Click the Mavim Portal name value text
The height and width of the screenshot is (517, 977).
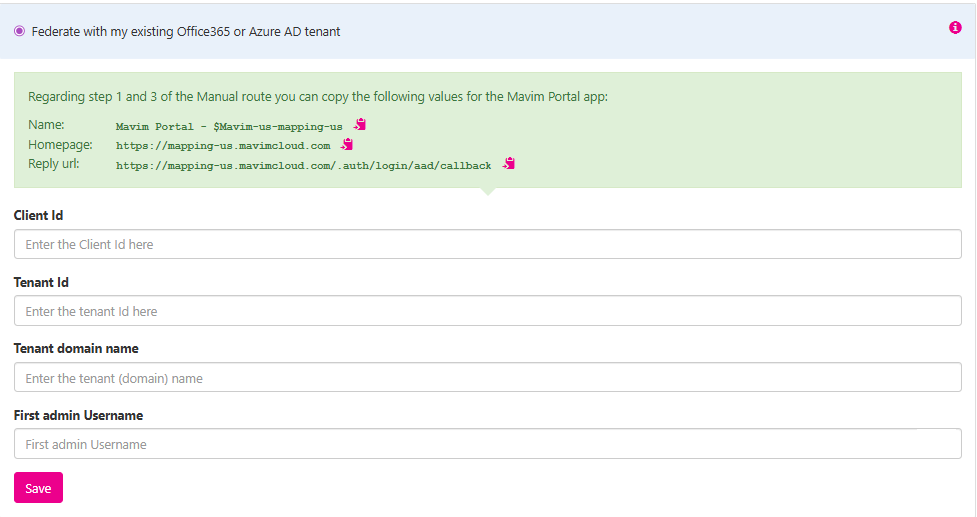click(229, 127)
